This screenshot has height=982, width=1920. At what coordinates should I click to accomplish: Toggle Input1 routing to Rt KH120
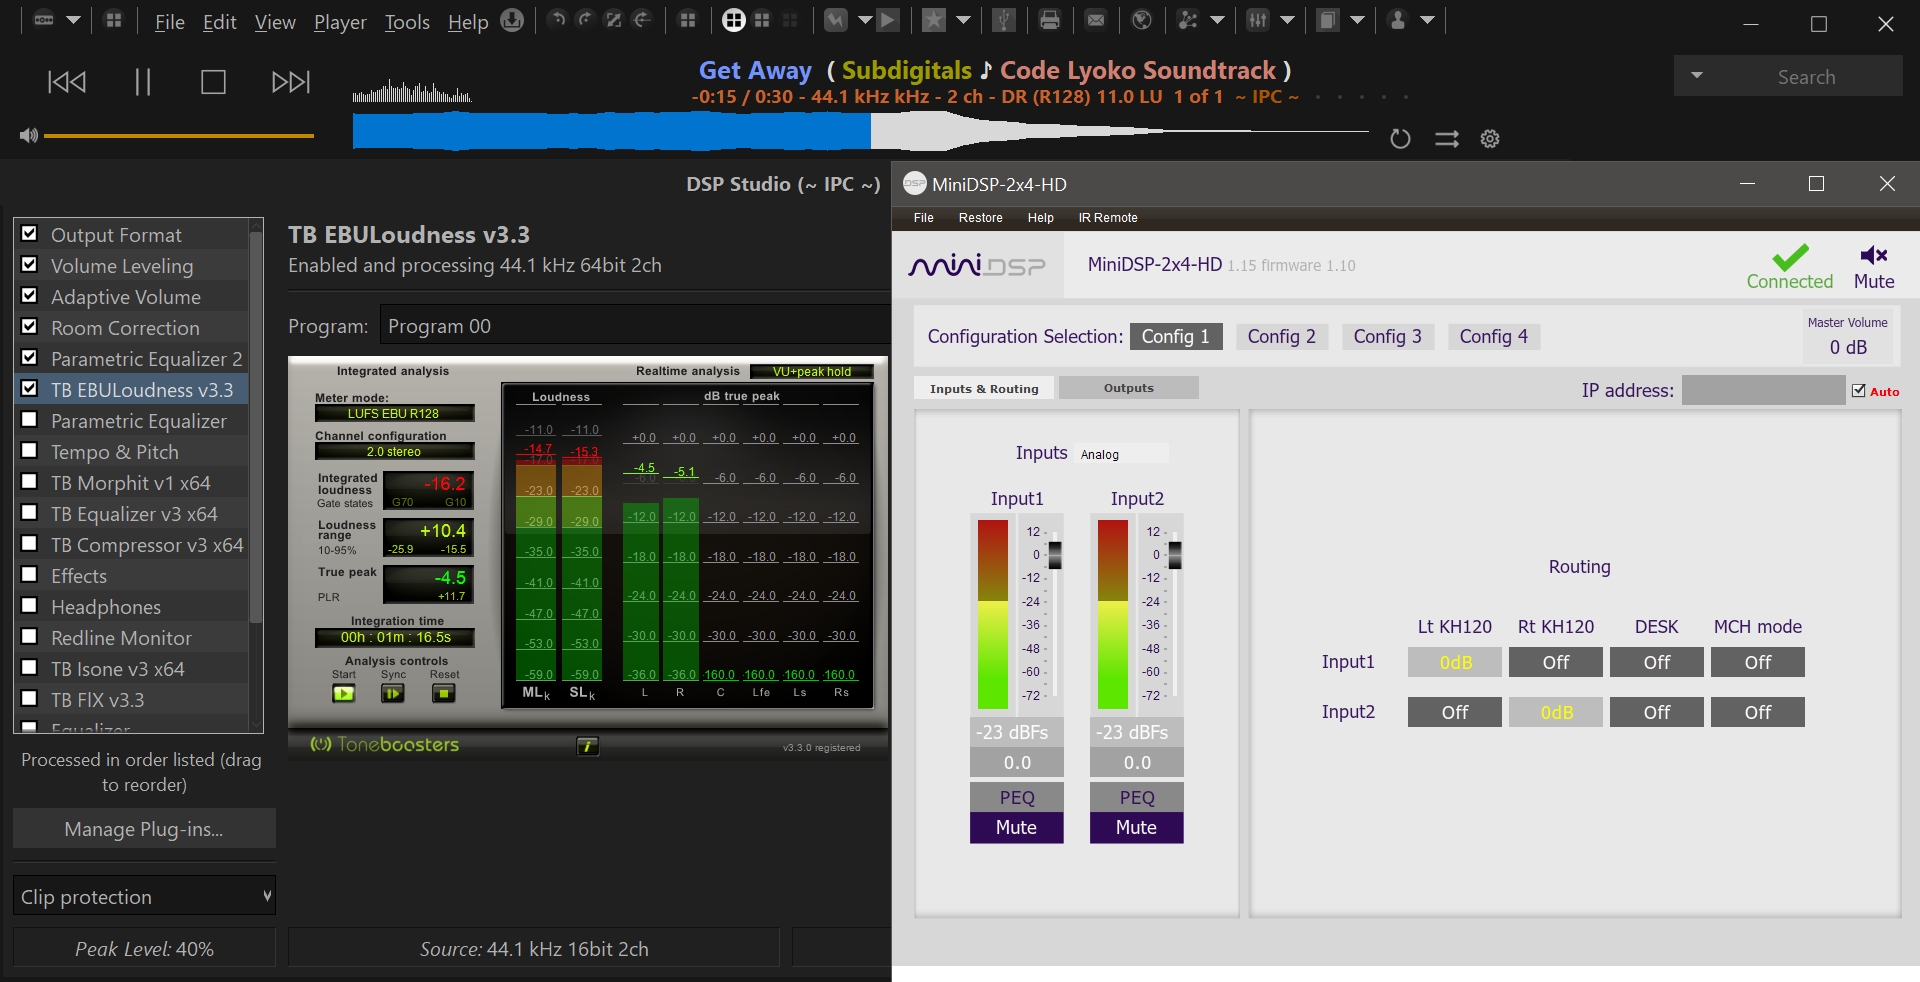tap(1556, 662)
